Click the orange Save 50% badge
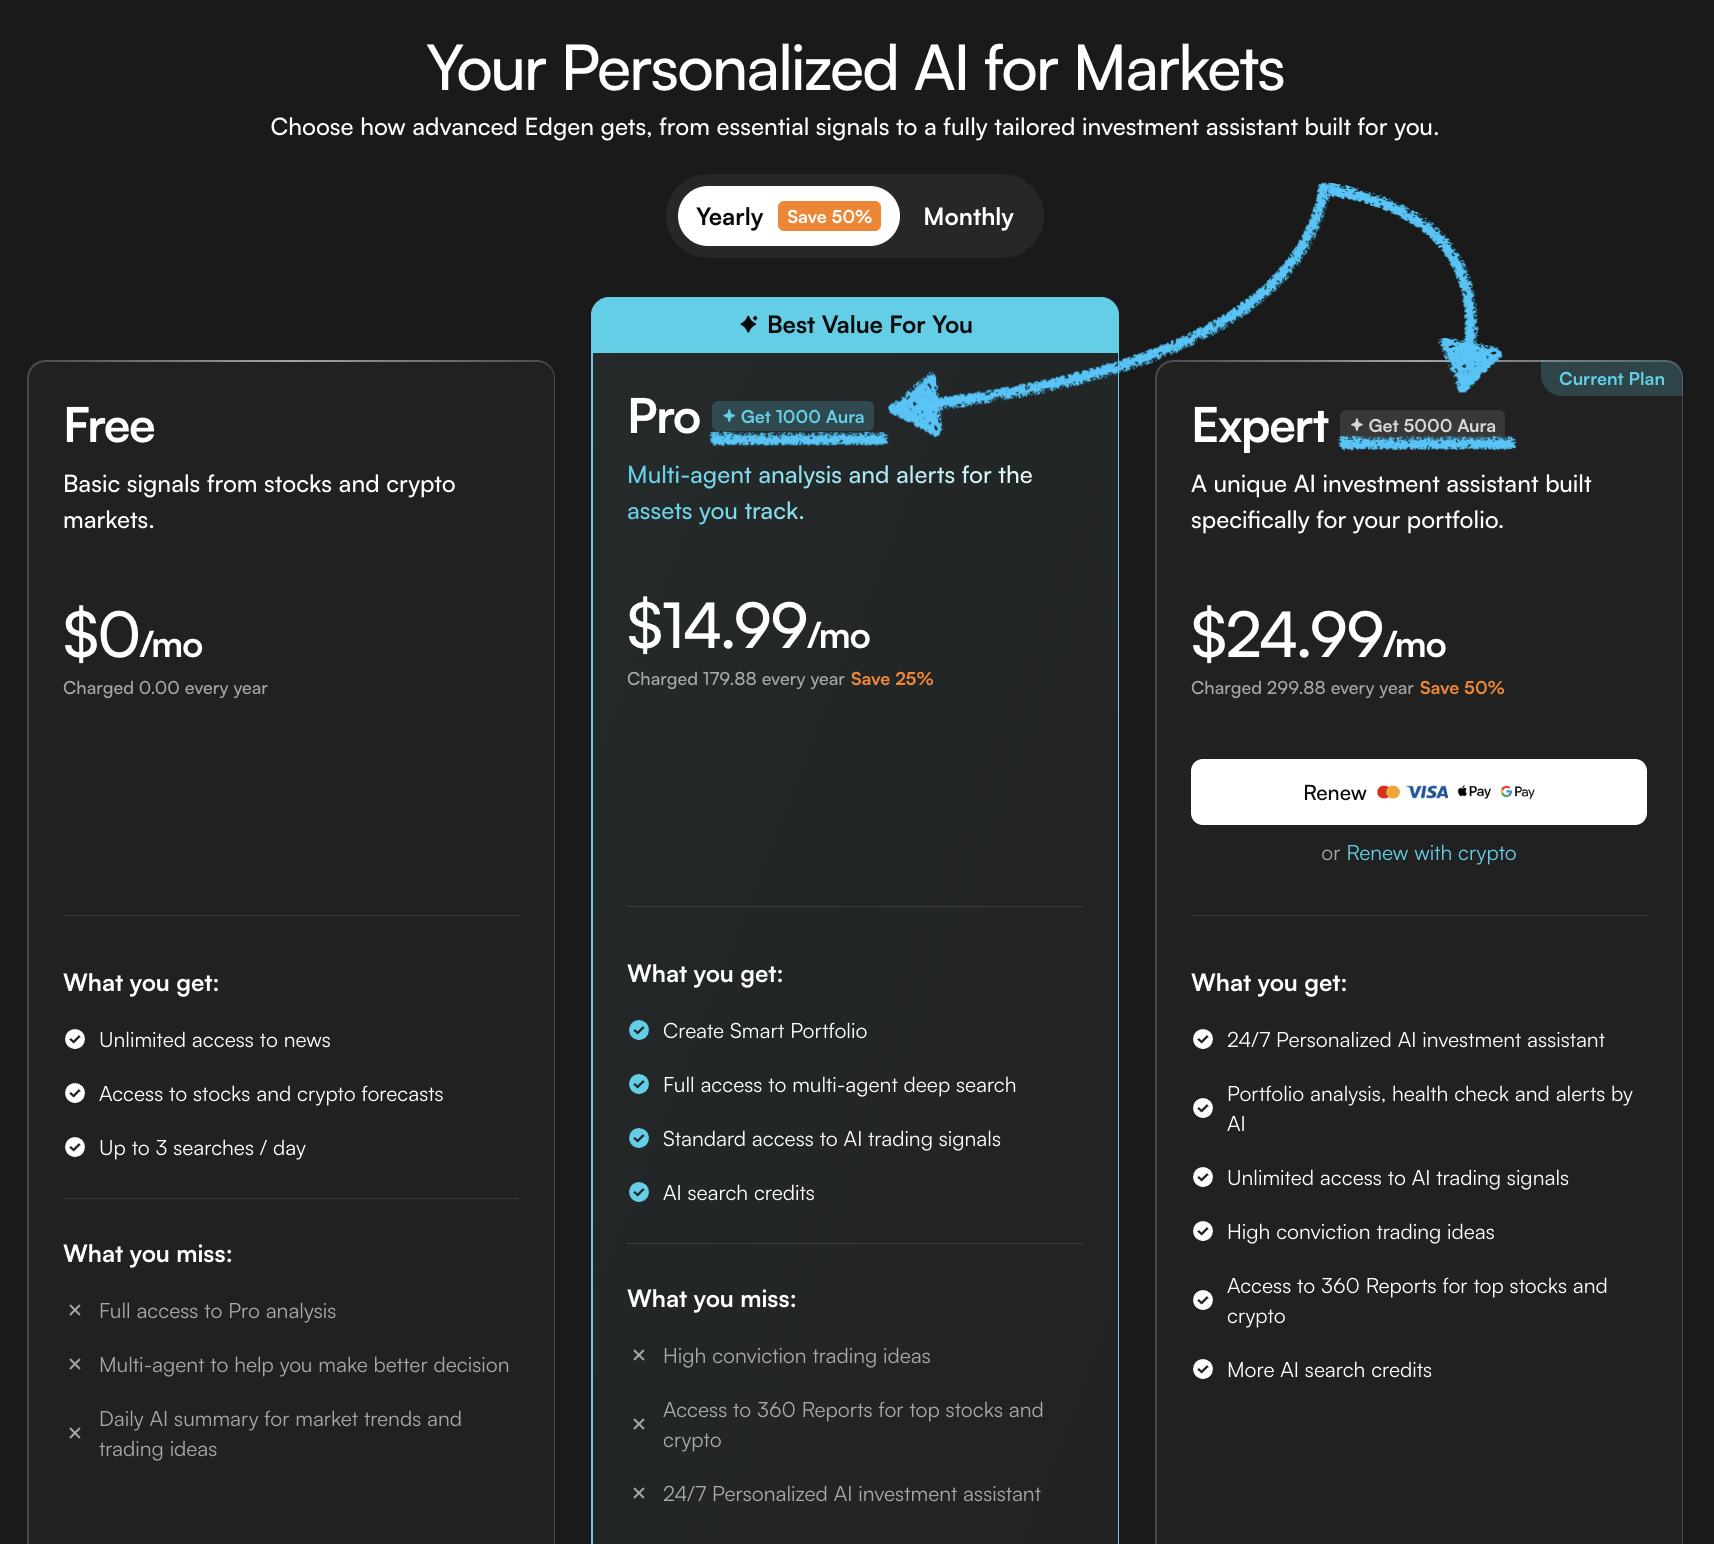This screenshot has height=1544, width=1714. [x=829, y=217]
